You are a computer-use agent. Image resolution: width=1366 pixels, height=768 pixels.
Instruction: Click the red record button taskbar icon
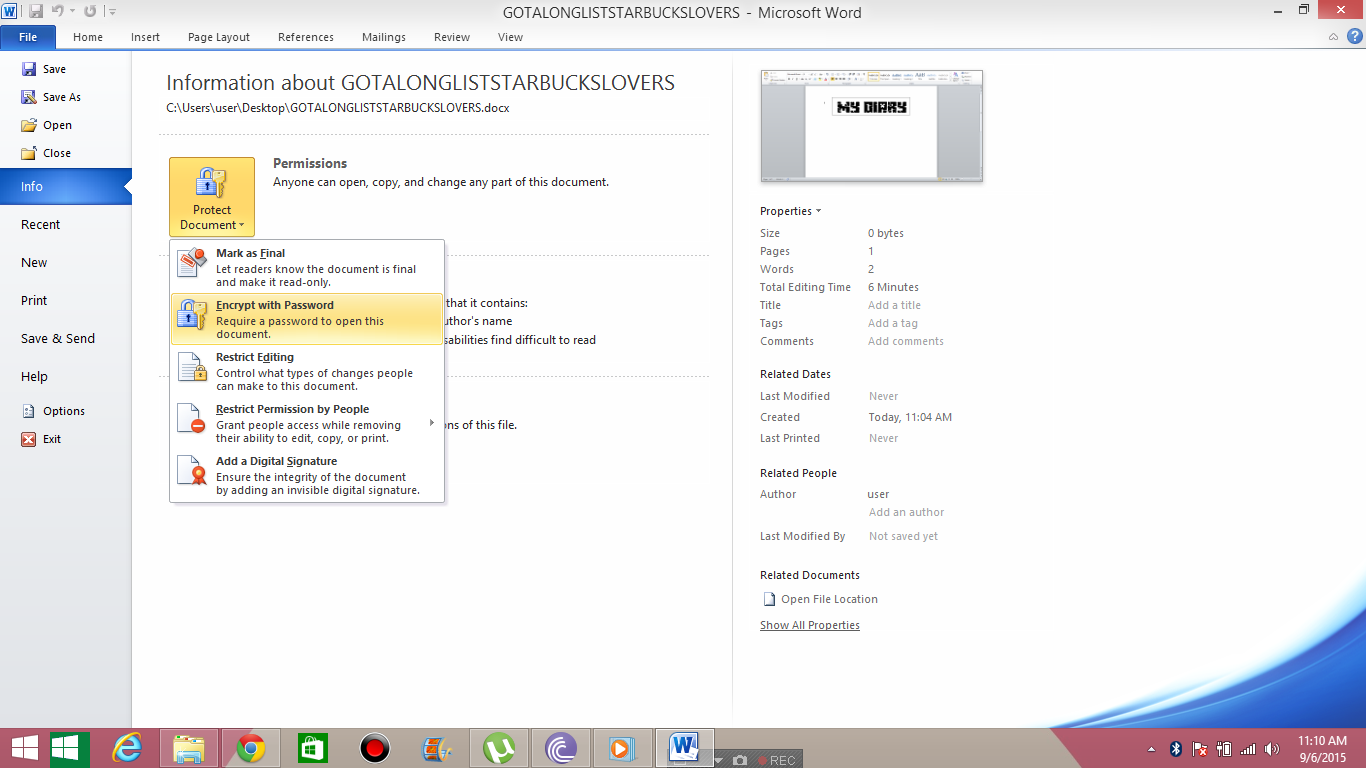375,748
